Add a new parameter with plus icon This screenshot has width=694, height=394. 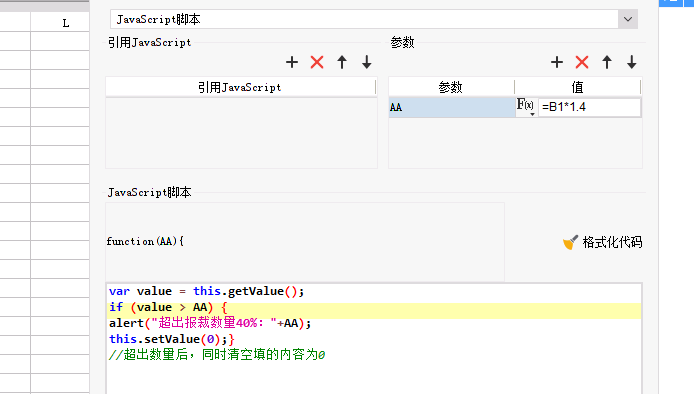557,62
